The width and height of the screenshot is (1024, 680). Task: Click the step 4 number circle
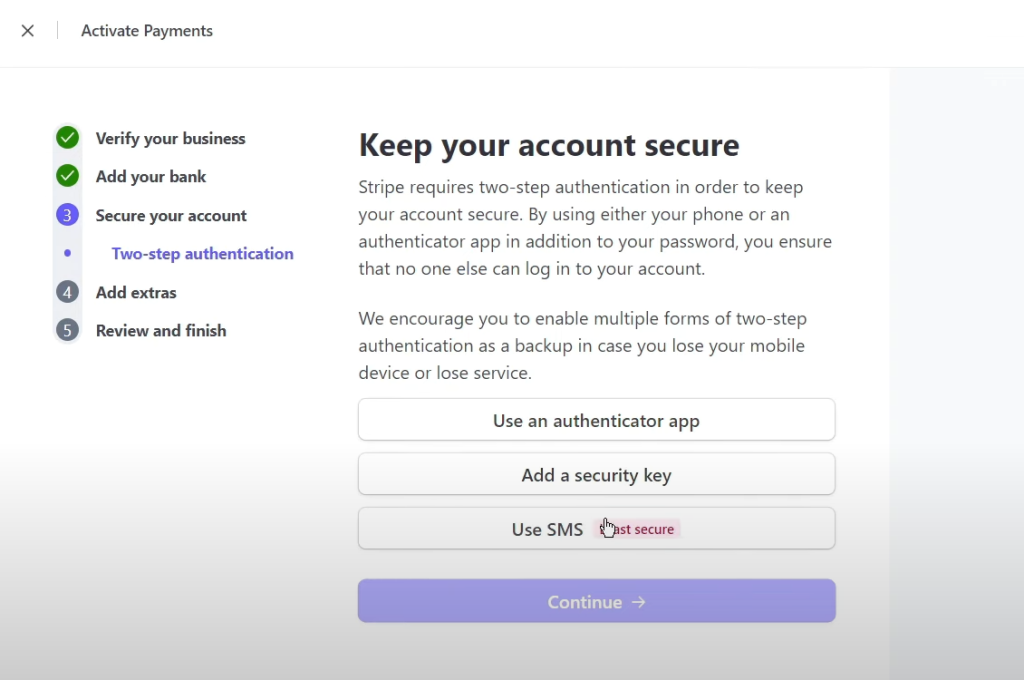67,292
